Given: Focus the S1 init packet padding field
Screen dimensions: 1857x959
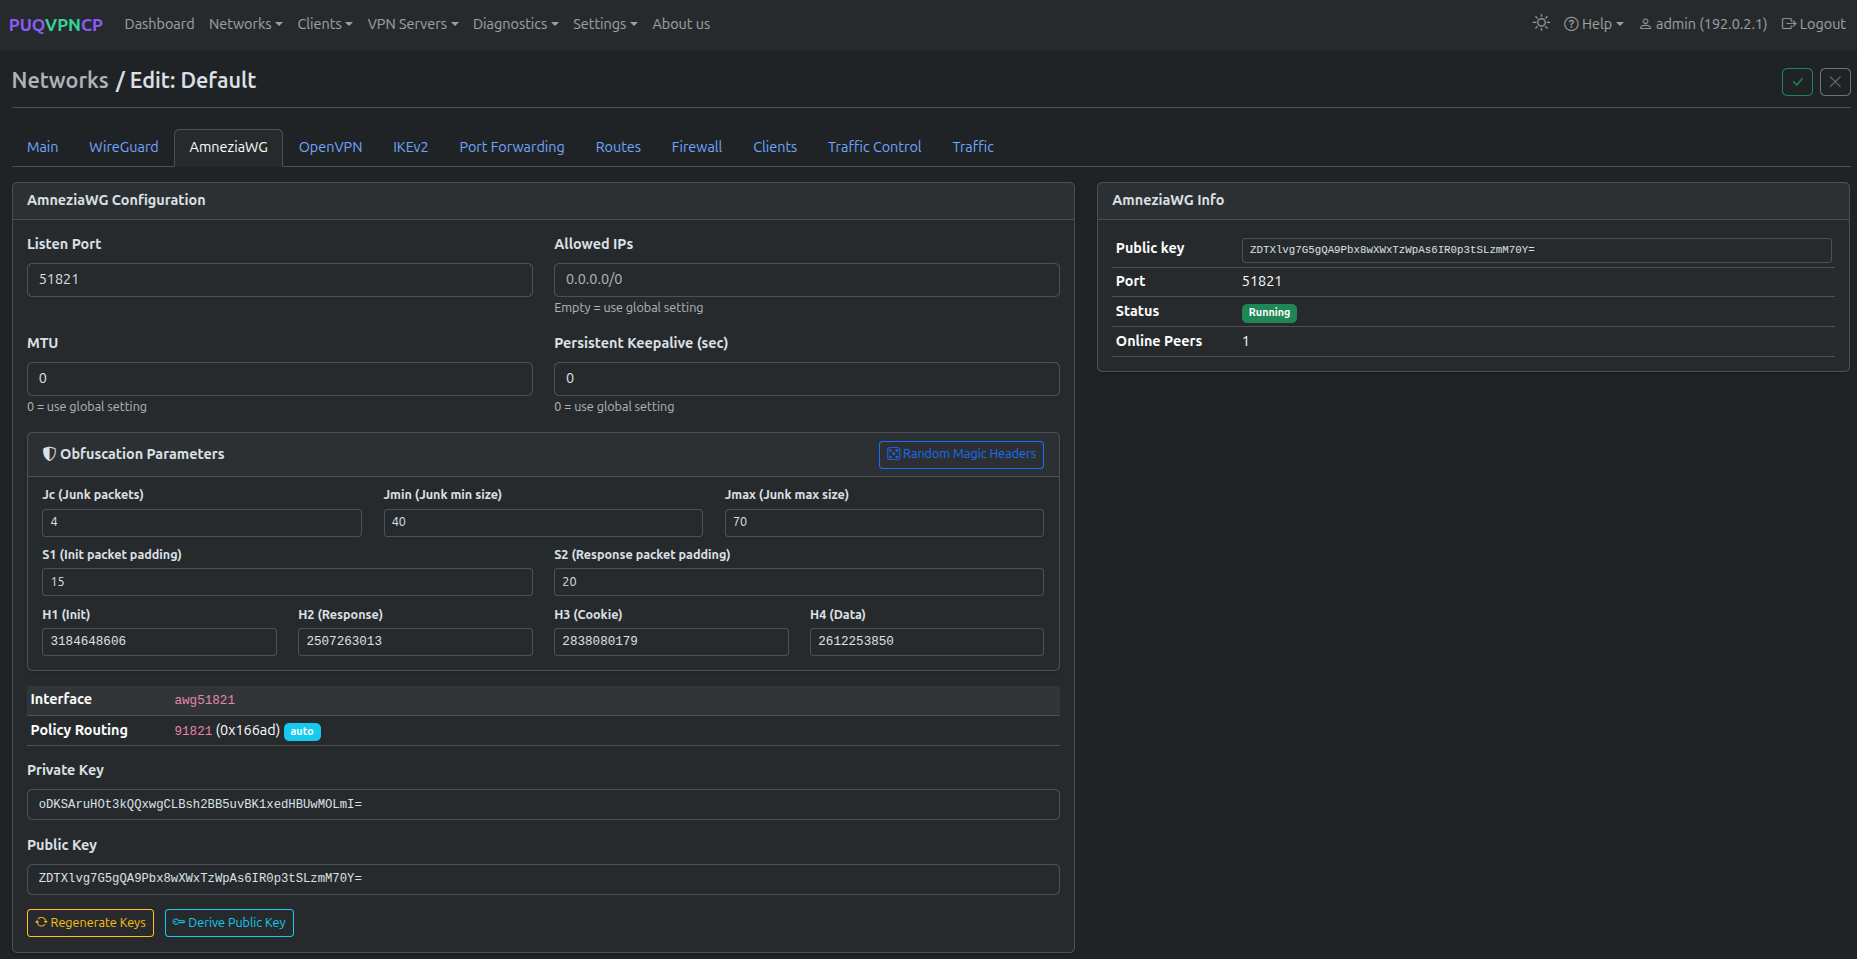Looking at the screenshot, I should (287, 582).
